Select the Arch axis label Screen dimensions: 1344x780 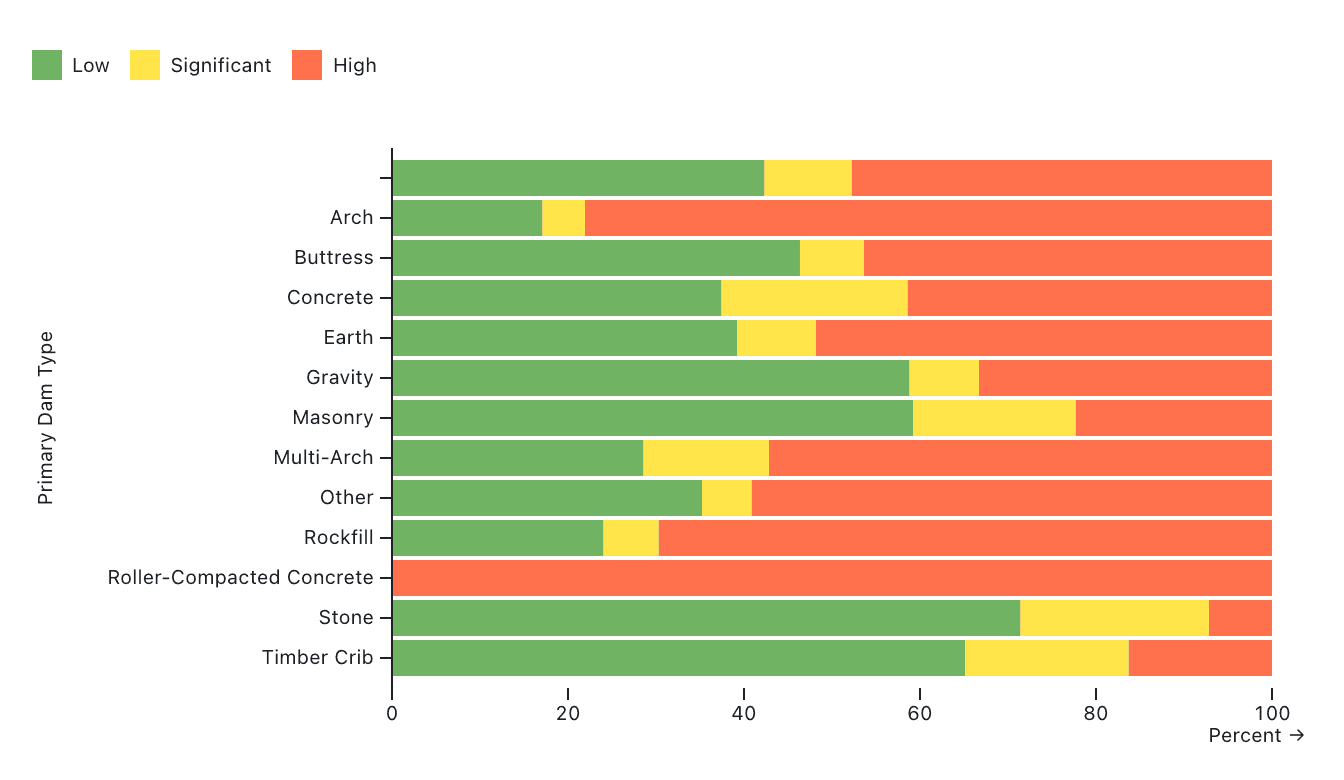coord(351,218)
